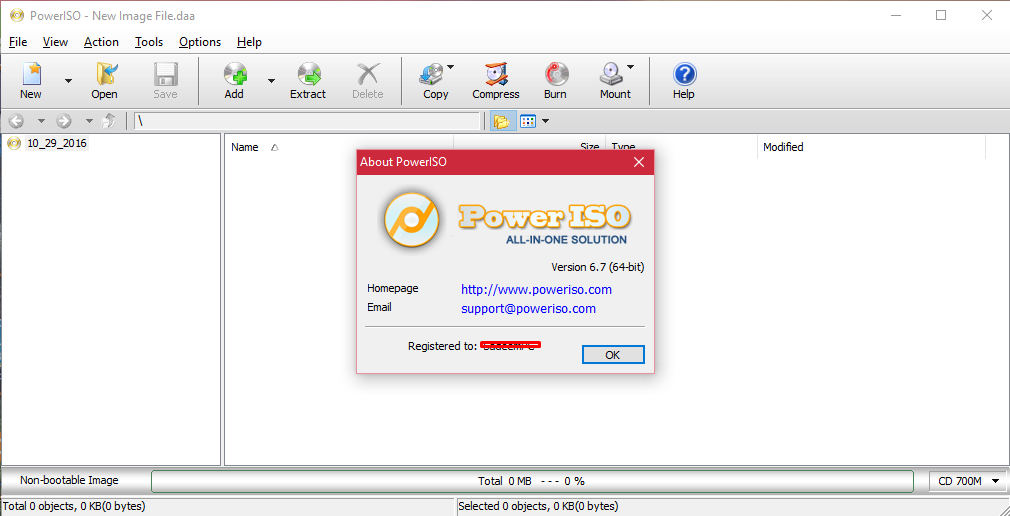The height and width of the screenshot is (516, 1010).
Task: Click the Copy disc toolbar icon
Action: click(431, 75)
